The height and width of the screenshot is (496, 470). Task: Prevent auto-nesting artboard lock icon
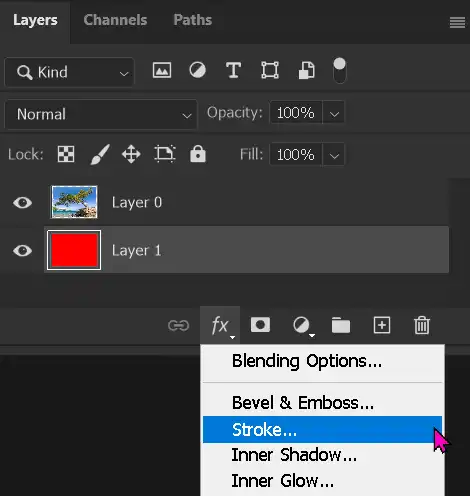165,154
